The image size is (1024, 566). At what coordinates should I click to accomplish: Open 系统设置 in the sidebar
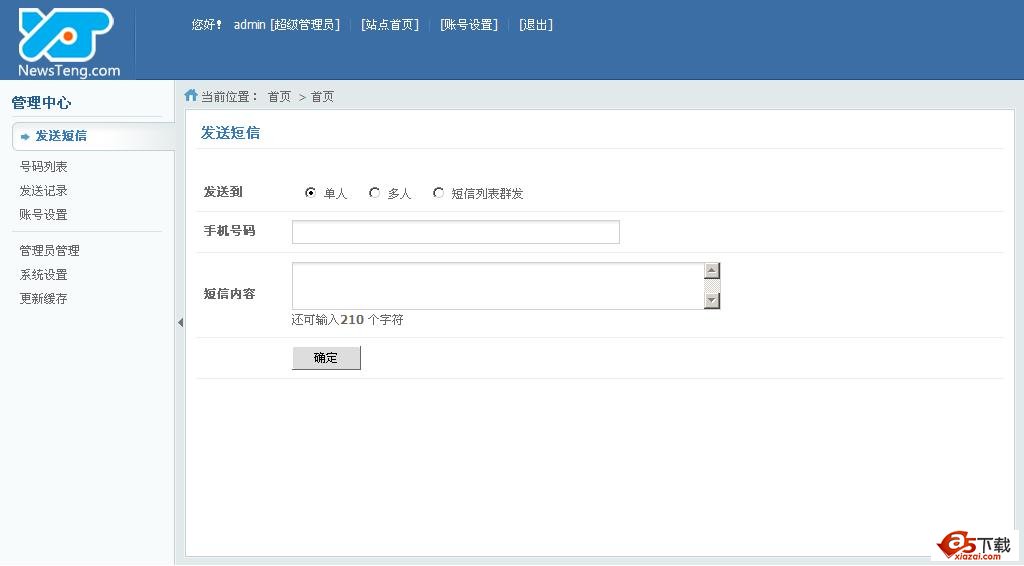coord(44,275)
